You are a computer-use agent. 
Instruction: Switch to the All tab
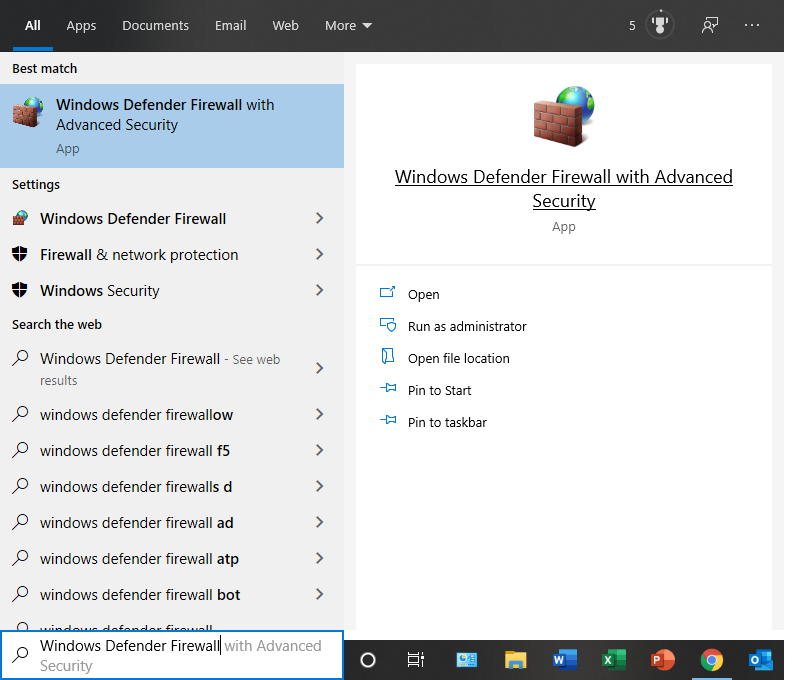tap(33, 26)
